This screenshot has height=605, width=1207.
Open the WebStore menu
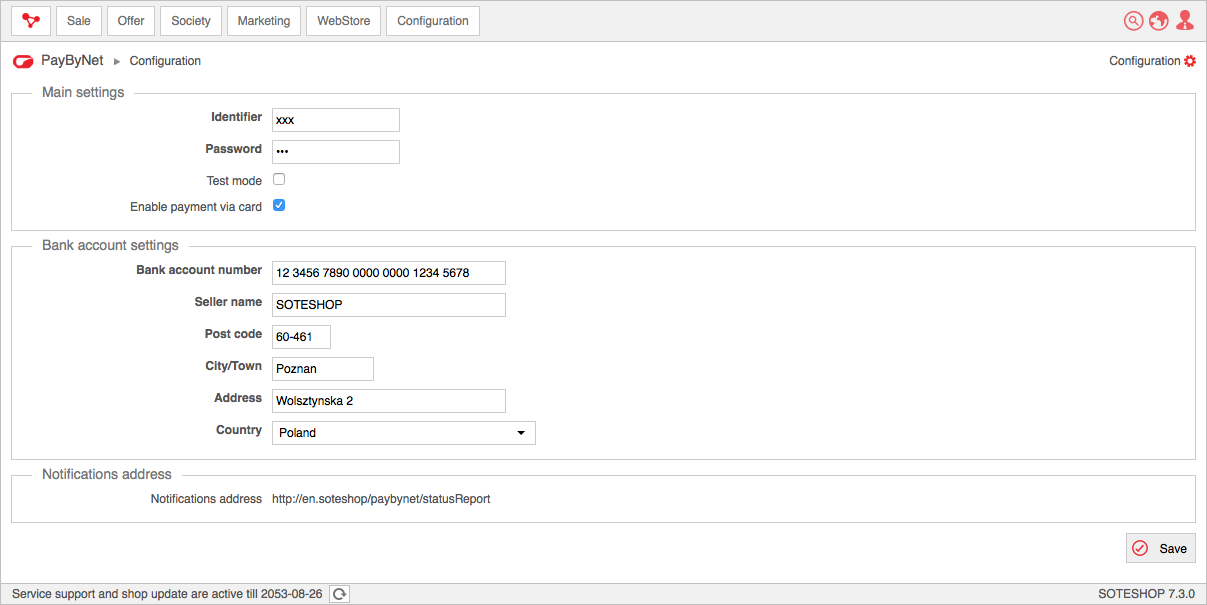click(344, 21)
